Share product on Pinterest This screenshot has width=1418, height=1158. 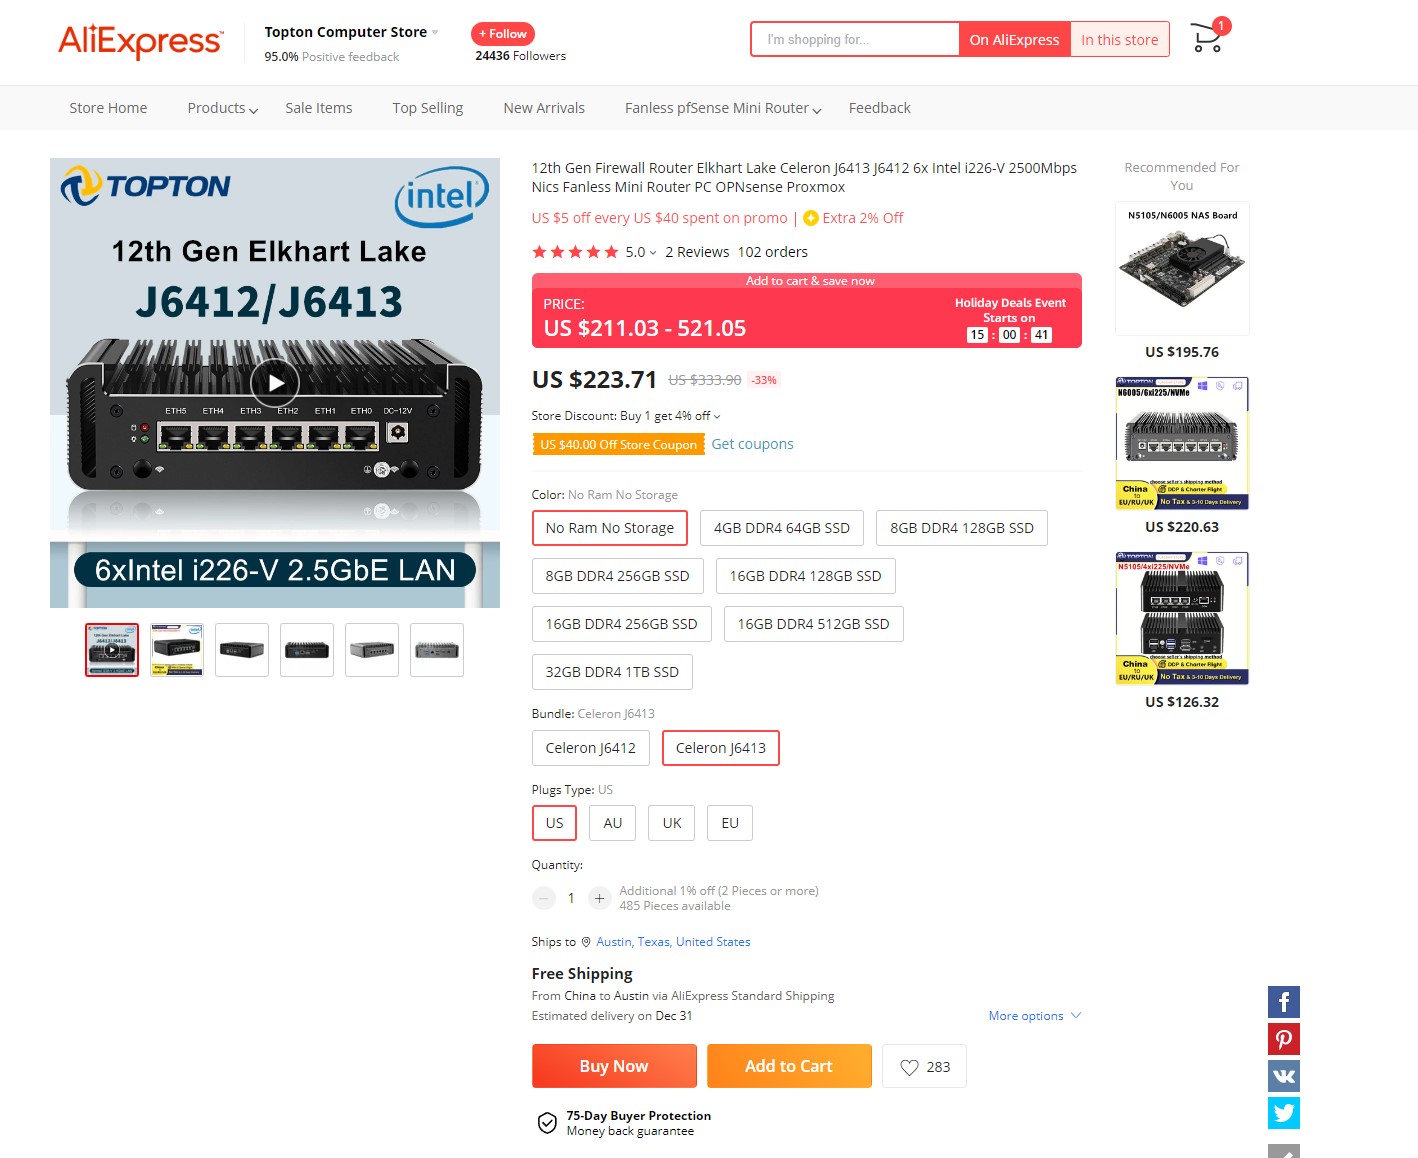click(1284, 1039)
